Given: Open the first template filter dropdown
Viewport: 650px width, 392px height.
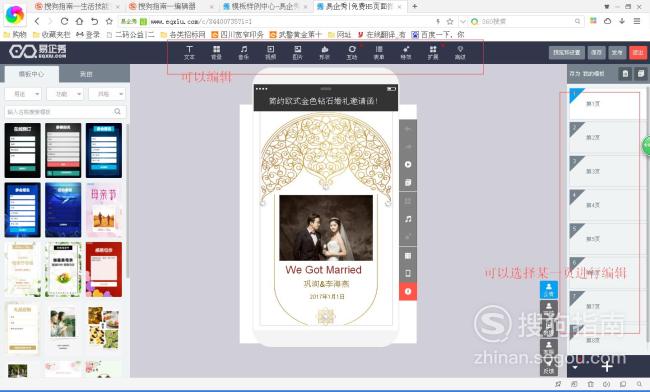Looking at the screenshot, I should point(23,94).
